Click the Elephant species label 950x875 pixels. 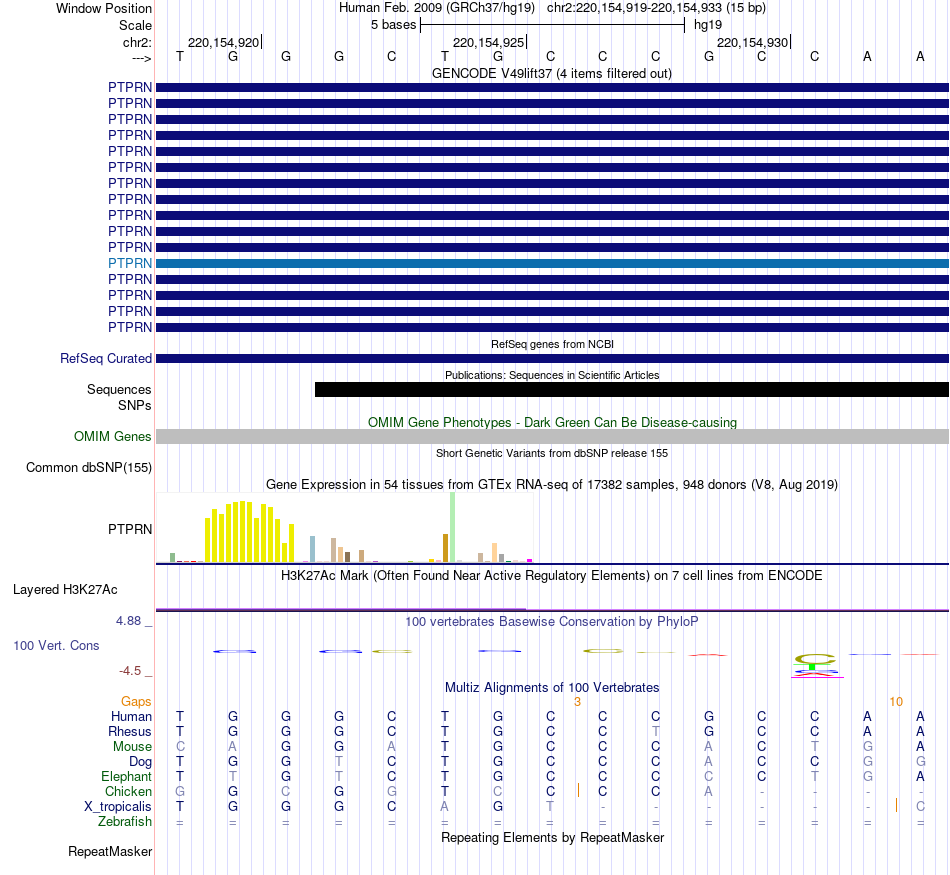[x=126, y=777]
